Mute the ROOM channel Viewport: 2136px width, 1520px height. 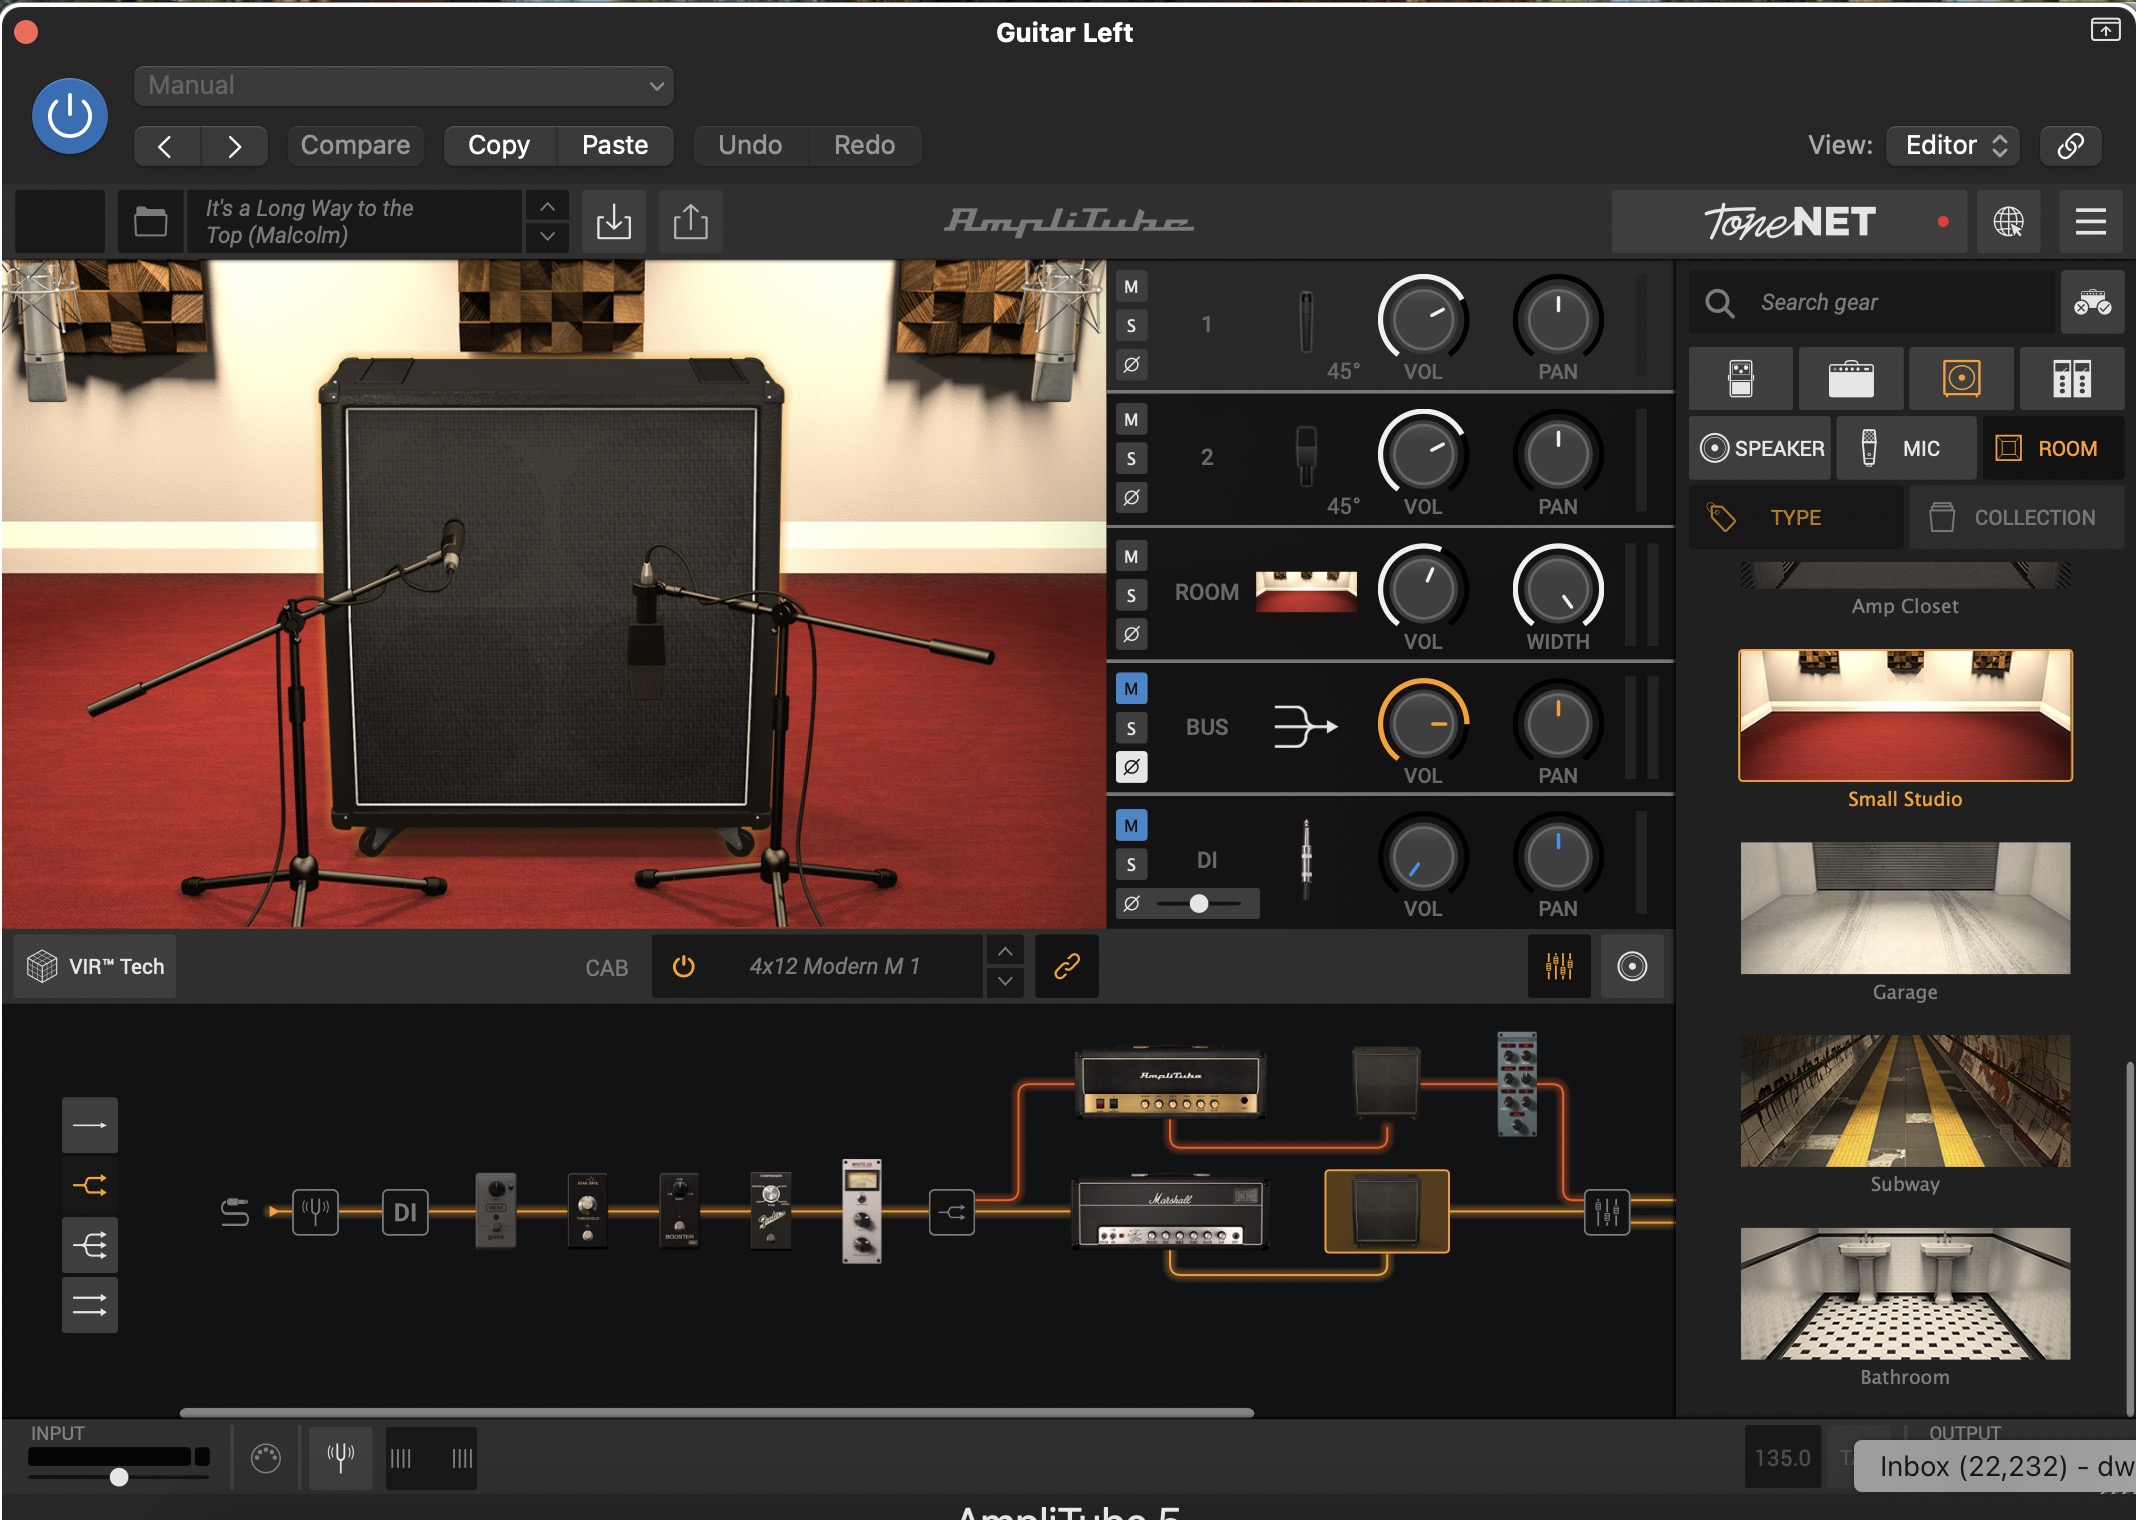[1131, 557]
